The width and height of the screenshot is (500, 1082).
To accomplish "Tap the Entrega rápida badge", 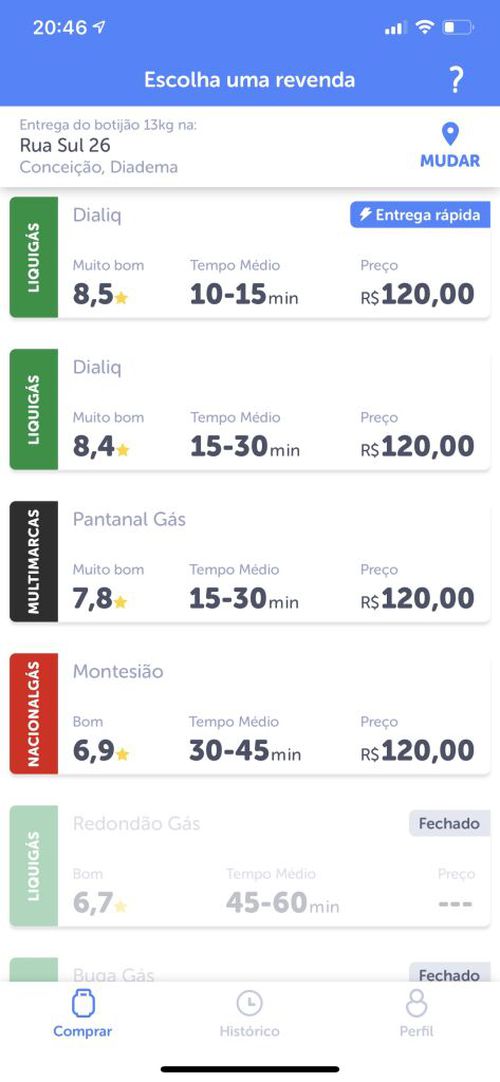I will coord(420,215).
